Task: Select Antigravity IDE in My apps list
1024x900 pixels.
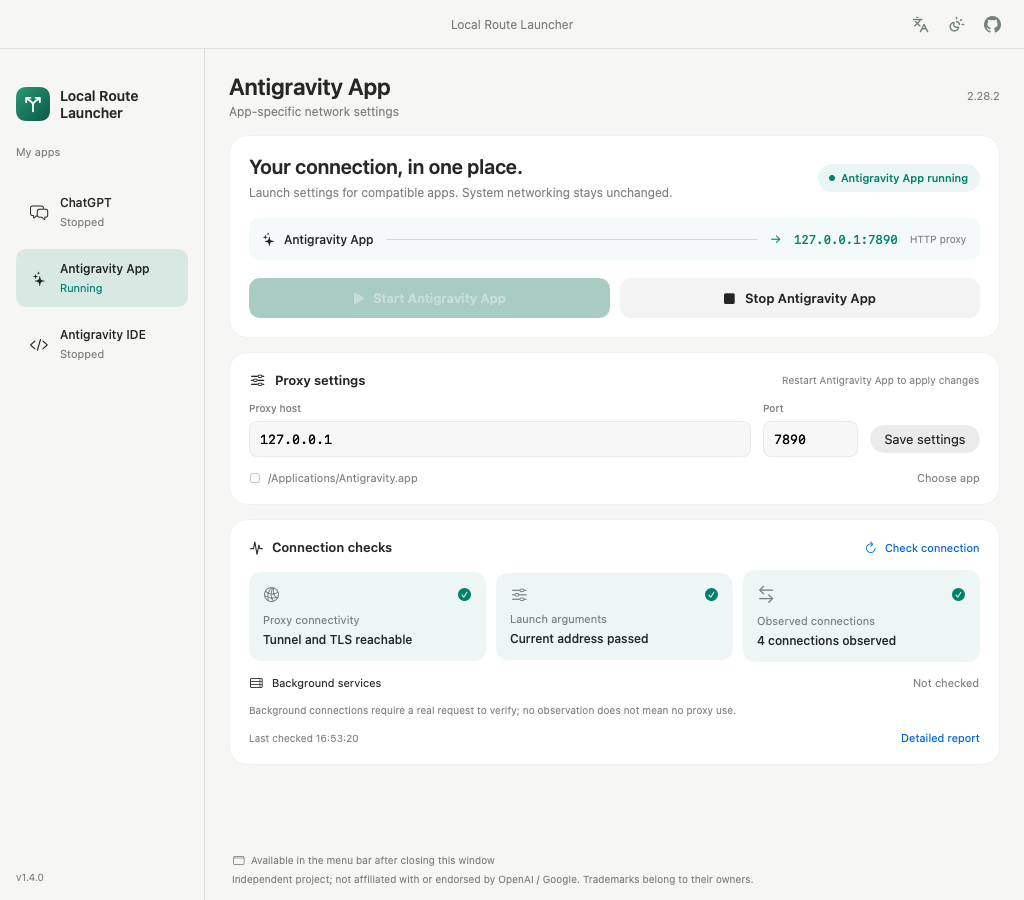Action: tap(102, 344)
